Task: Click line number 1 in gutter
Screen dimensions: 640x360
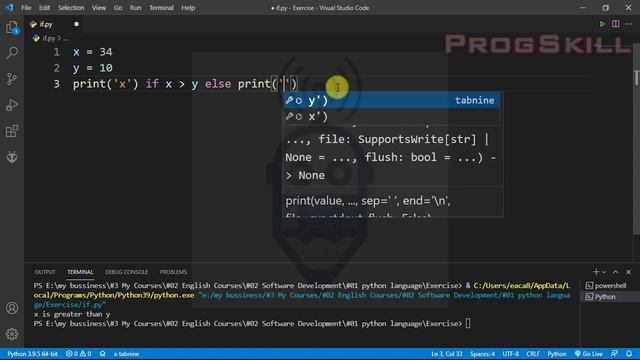Action: 56,52
